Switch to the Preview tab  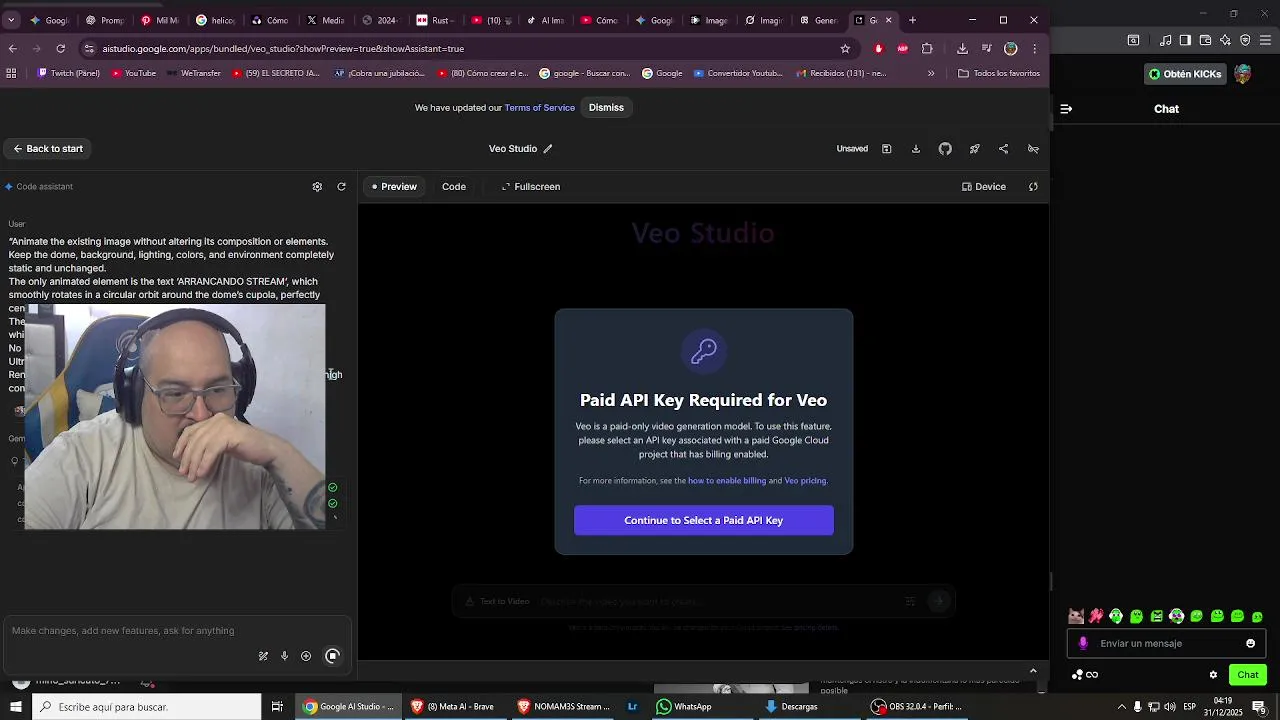click(x=394, y=187)
